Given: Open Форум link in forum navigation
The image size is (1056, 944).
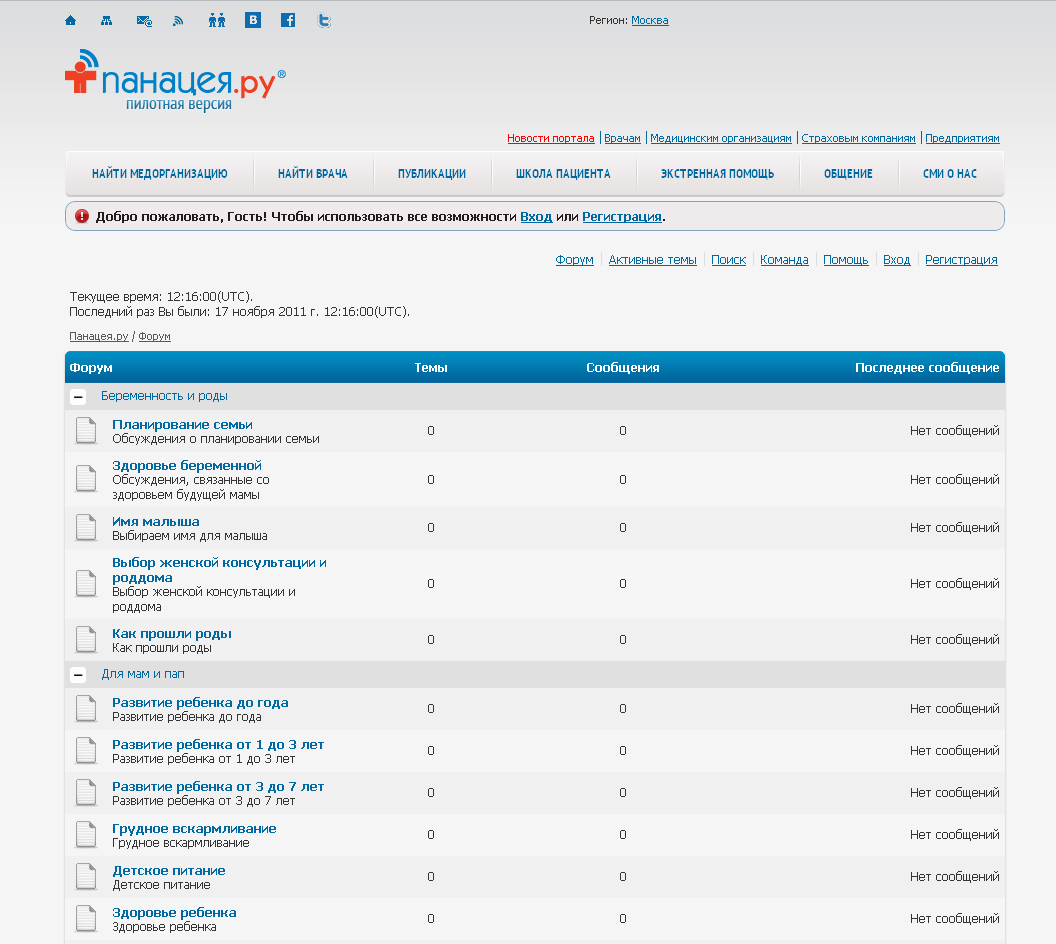Looking at the screenshot, I should (574, 260).
